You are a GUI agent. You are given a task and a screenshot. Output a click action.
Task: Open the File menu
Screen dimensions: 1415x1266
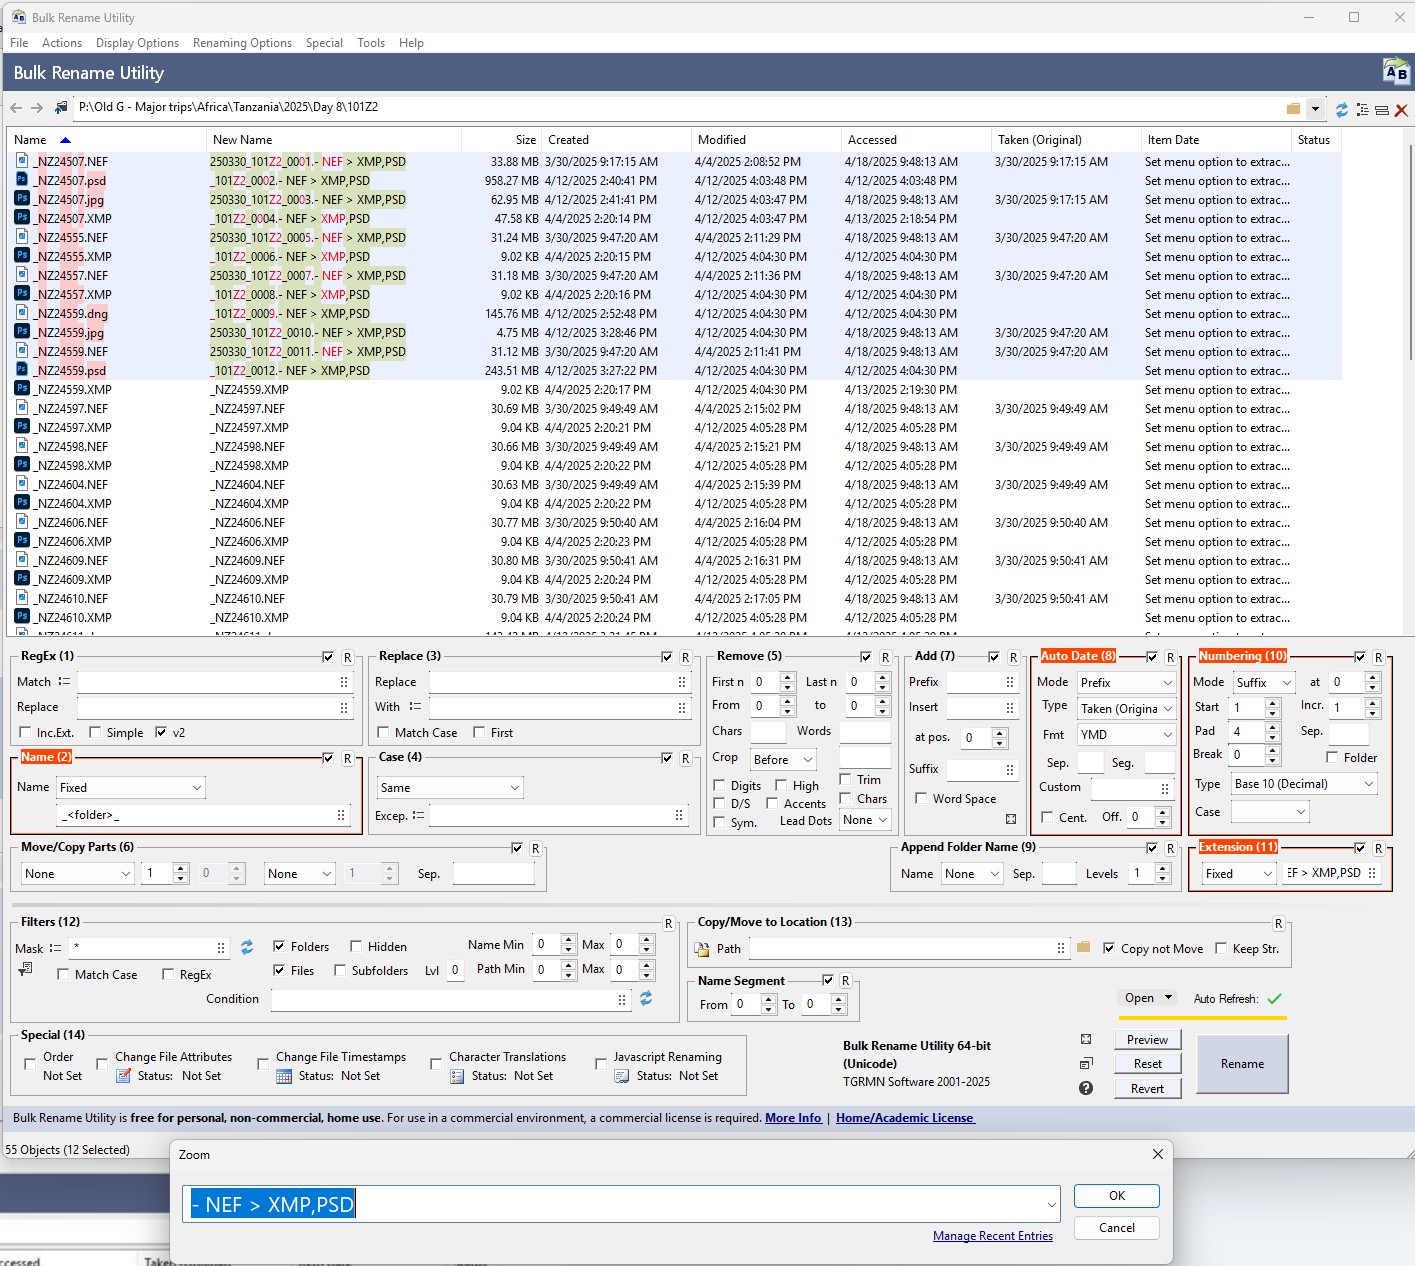(x=19, y=43)
